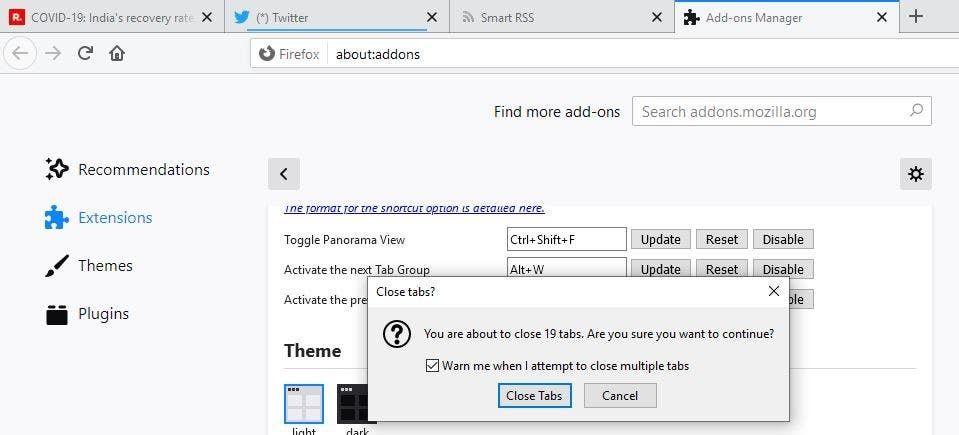Choose the light theme thumbnail

point(303,404)
